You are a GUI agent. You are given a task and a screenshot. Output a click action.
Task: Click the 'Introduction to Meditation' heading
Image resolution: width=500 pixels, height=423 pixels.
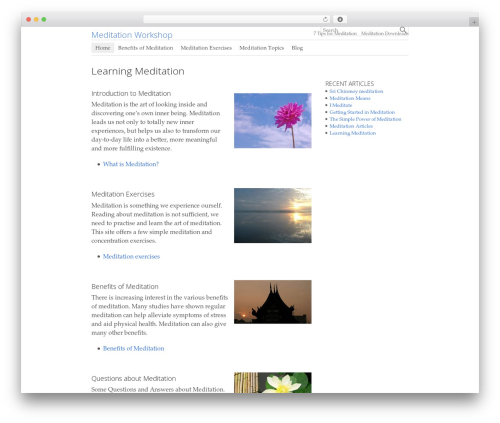pyautogui.click(x=131, y=93)
